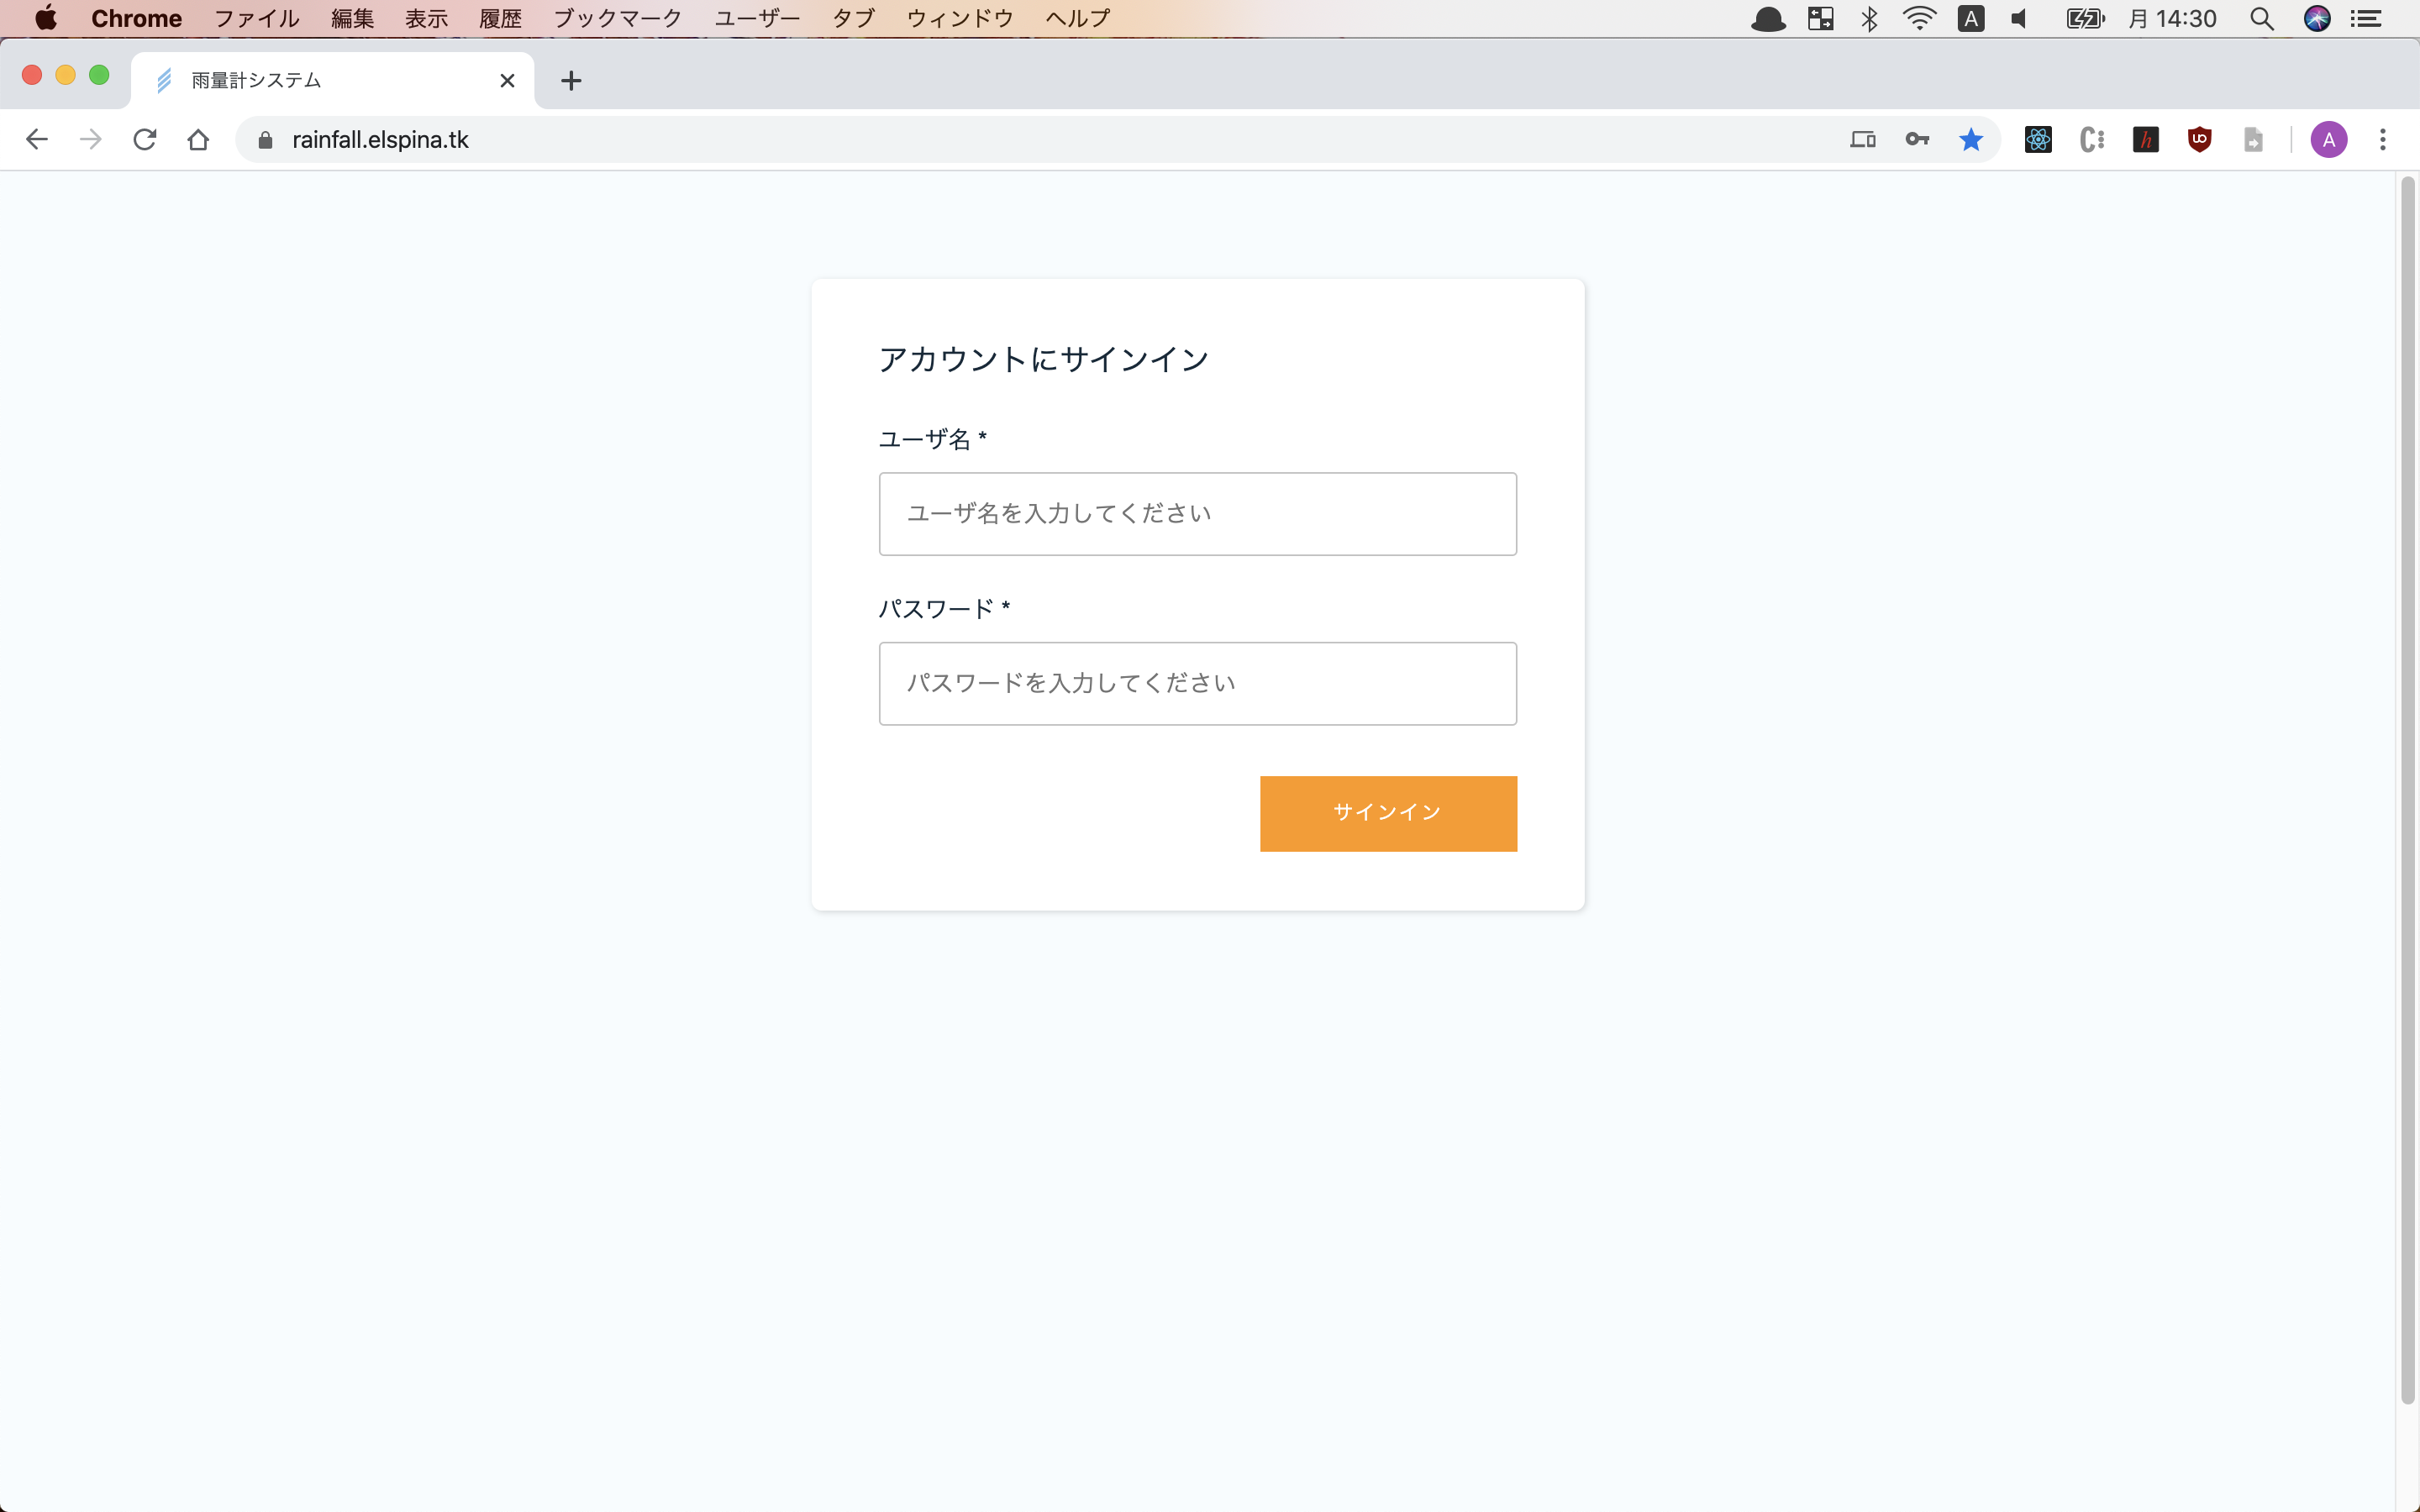This screenshot has width=2420, height=1512.
Task: Go to the browser home page icon
Action: tap(198, 139)
